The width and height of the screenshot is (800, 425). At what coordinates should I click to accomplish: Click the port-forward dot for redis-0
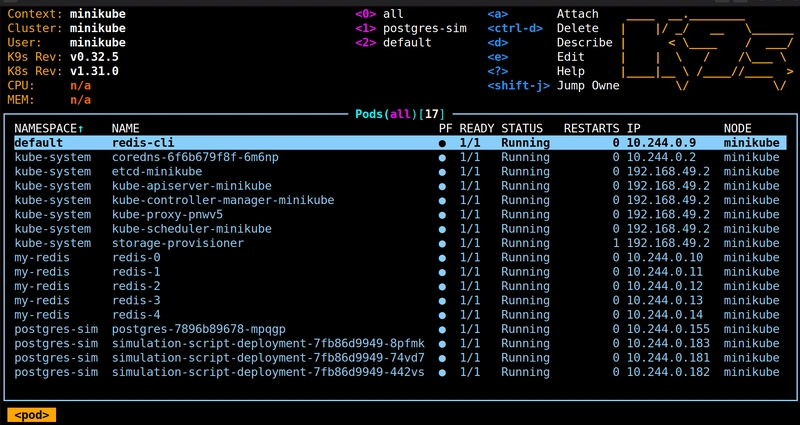pos(442,258)
